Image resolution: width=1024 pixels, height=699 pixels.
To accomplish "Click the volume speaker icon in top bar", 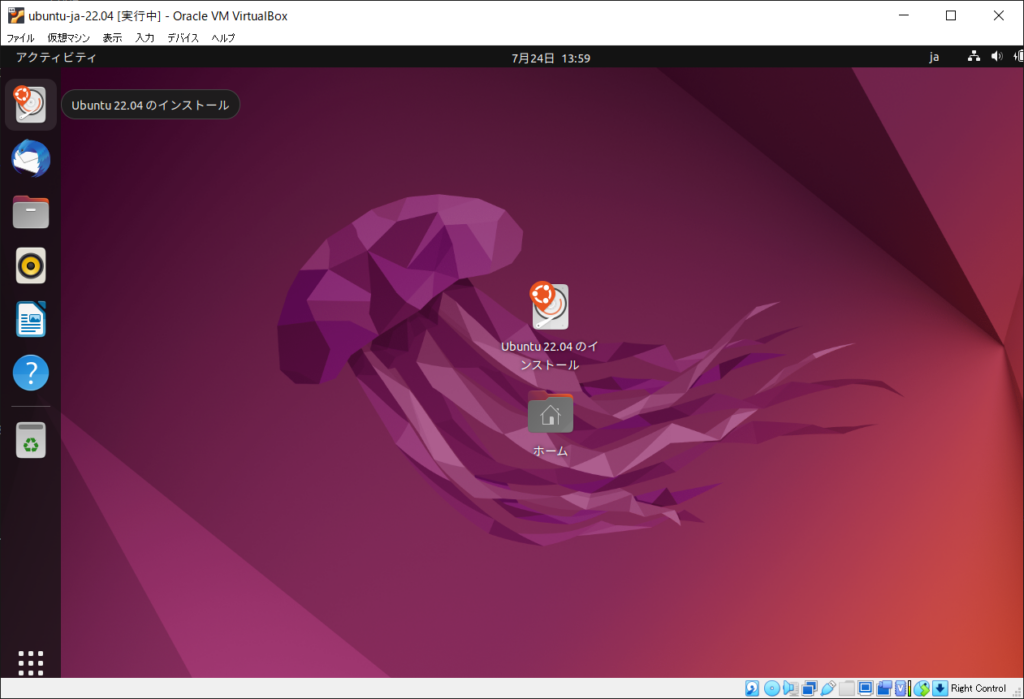I will 996,57.
